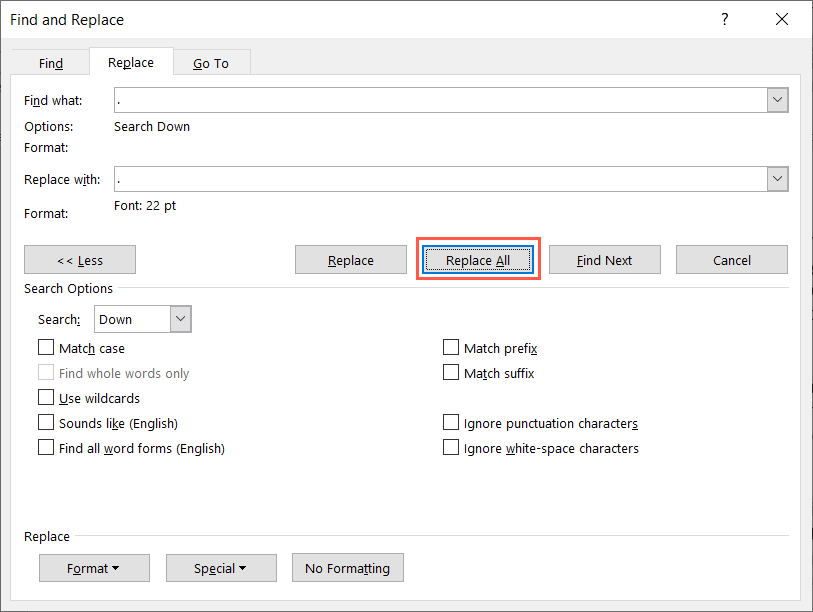The width and height of the screenshot is (813, 612).
Task: Close the Find and Replace dialog
Action: coord(781,19)
